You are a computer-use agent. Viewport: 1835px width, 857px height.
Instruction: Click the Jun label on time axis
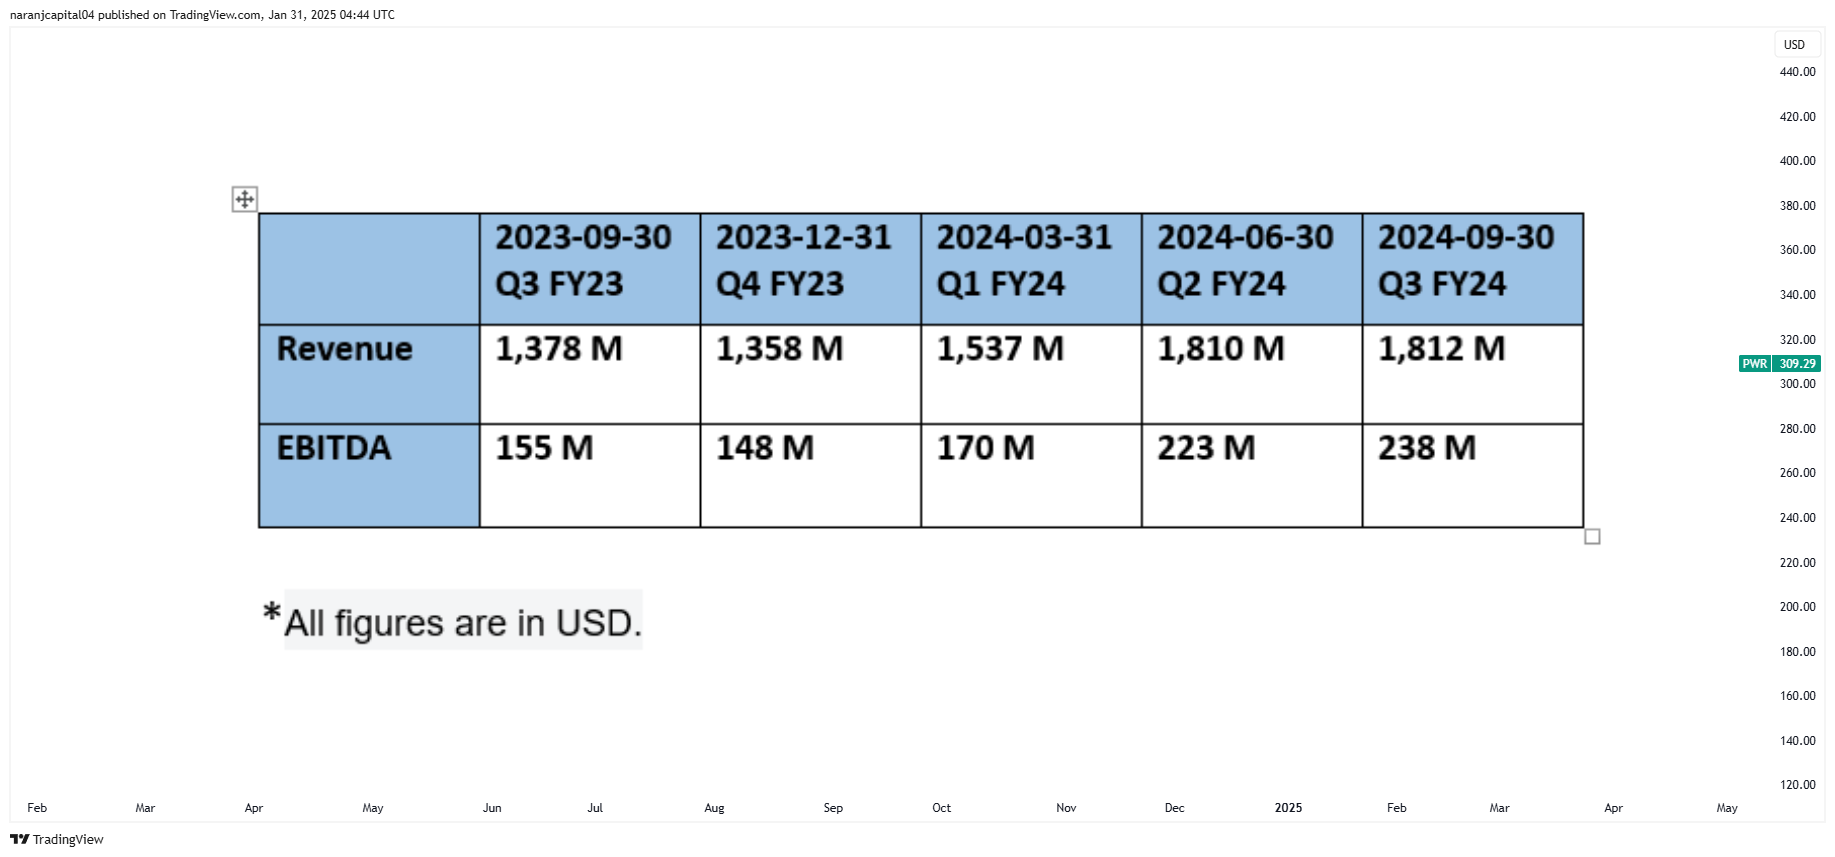click(x=492, y=808)
